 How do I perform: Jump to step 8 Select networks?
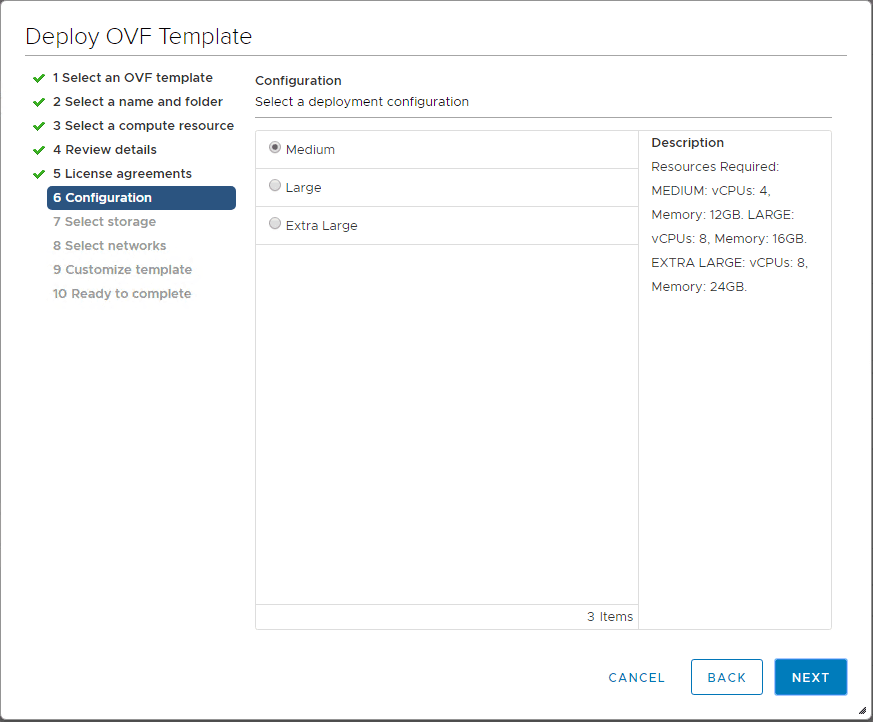coord(108,245)
